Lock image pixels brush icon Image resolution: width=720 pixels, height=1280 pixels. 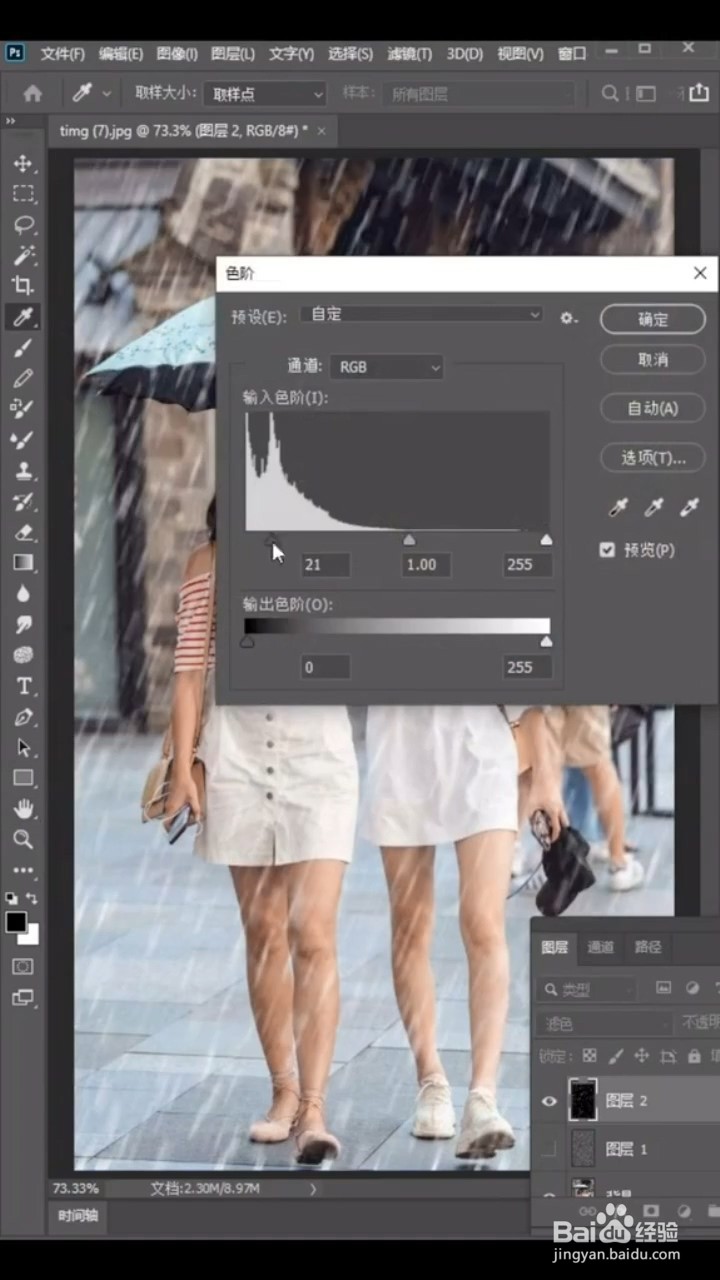pos(616,1055)
